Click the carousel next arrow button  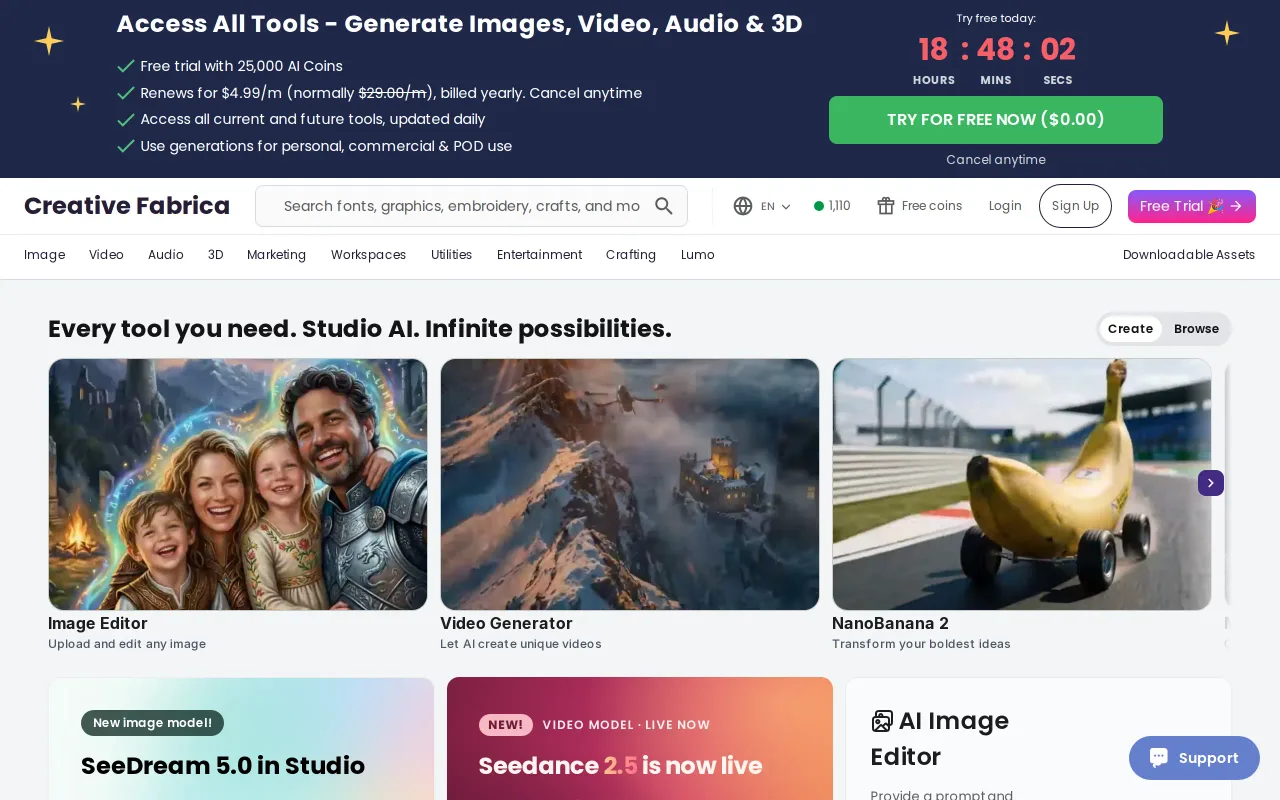[x=1211, y=483]
